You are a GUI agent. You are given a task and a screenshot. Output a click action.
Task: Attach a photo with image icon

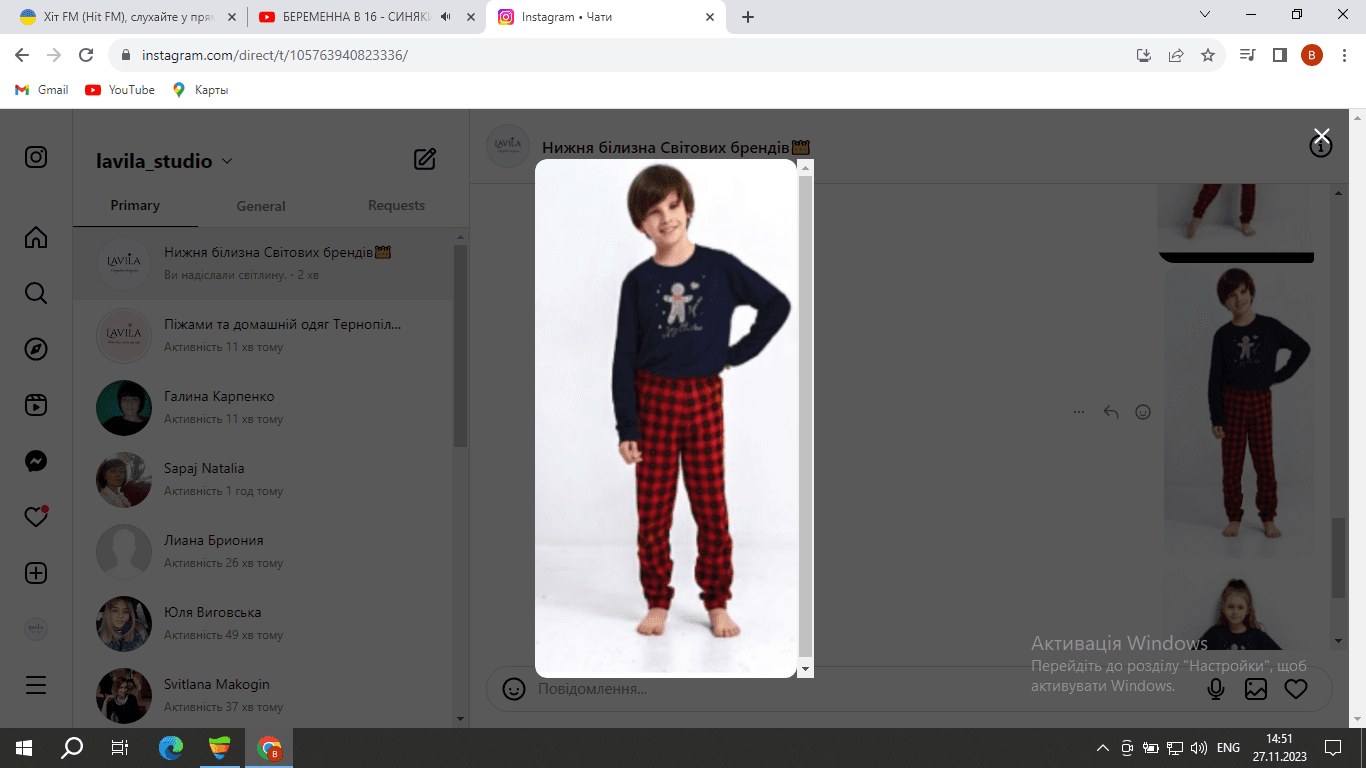tap(1256, 689)
